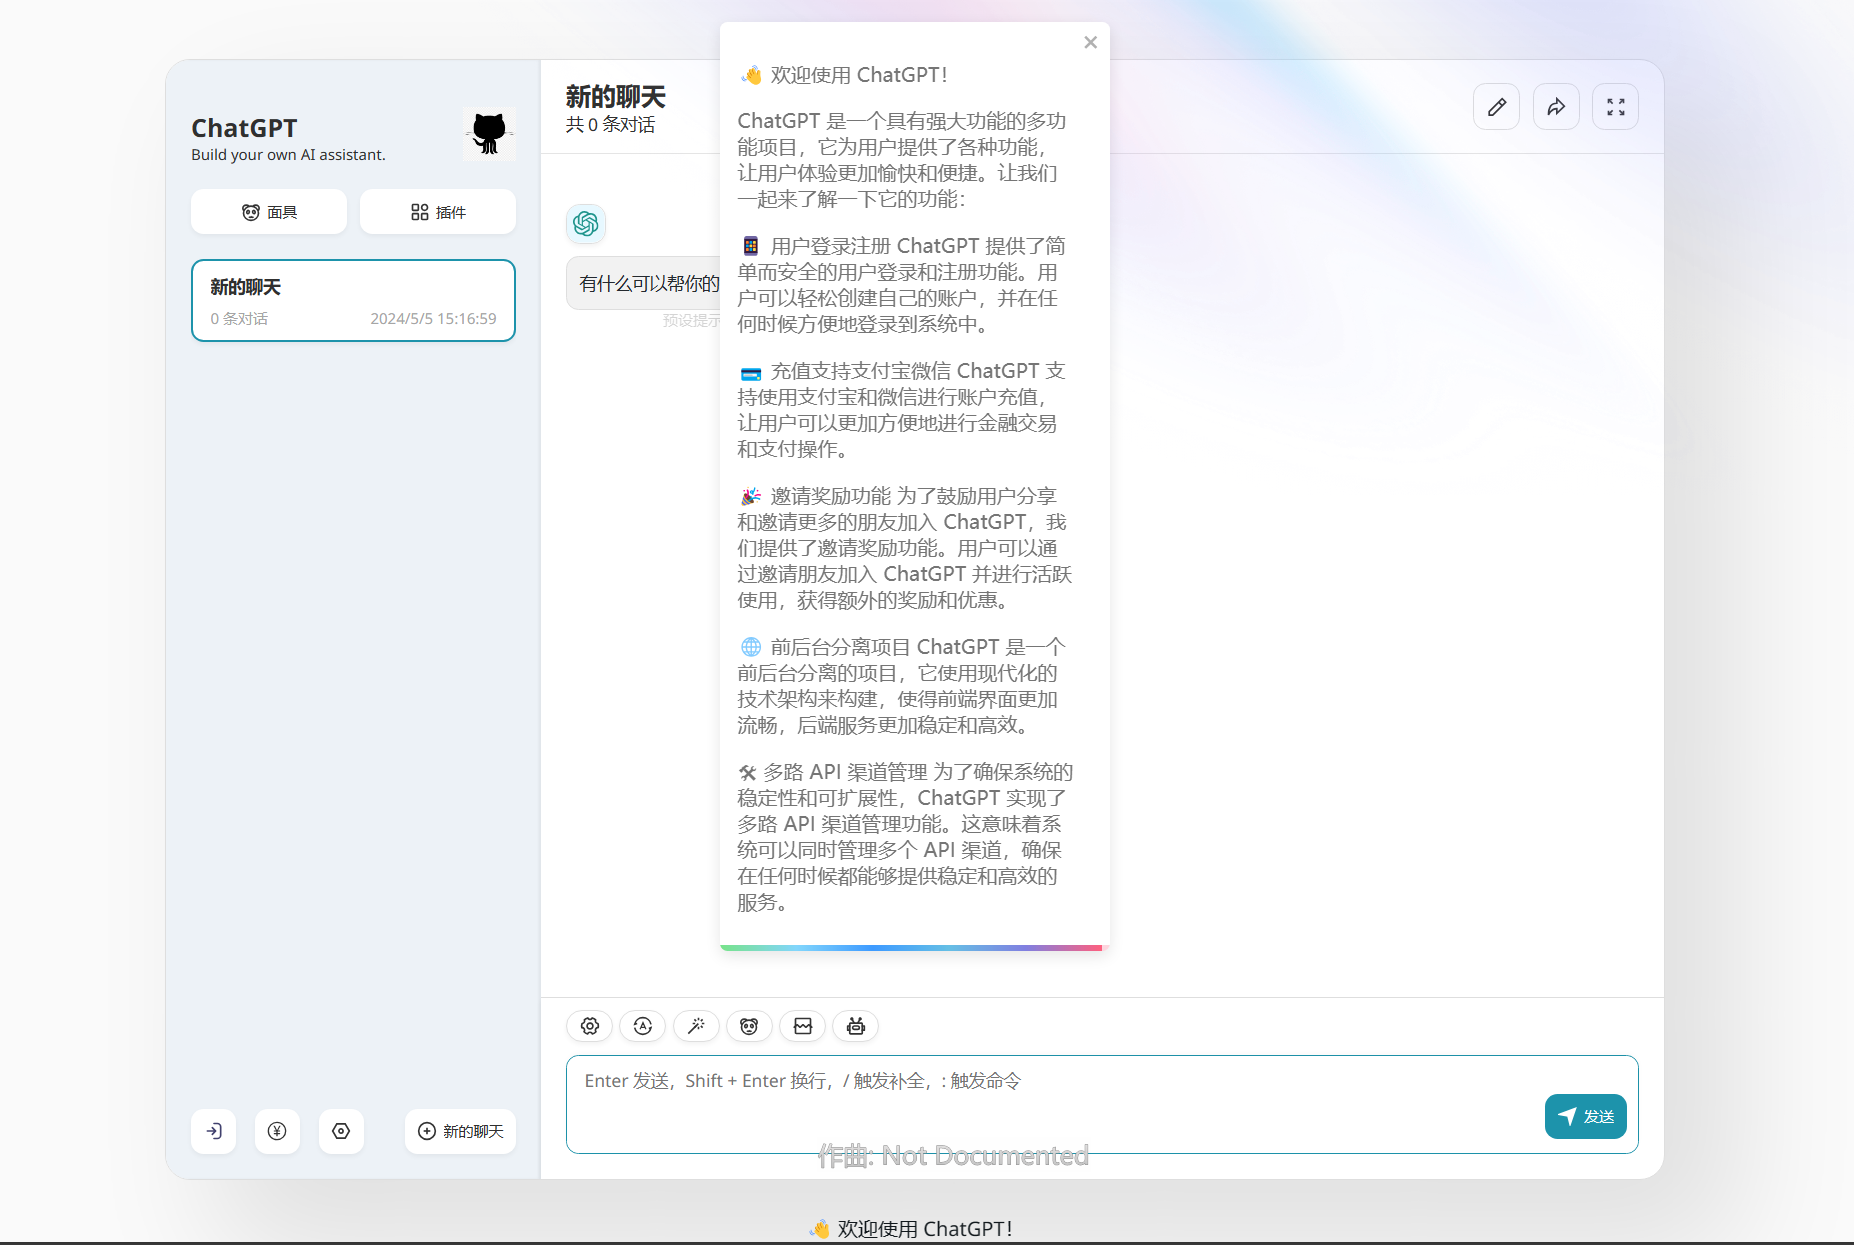Screen dimensions: 1854x1245
Task: Click the 共 0 条对话 subtitle
Action: coord(610,125)
